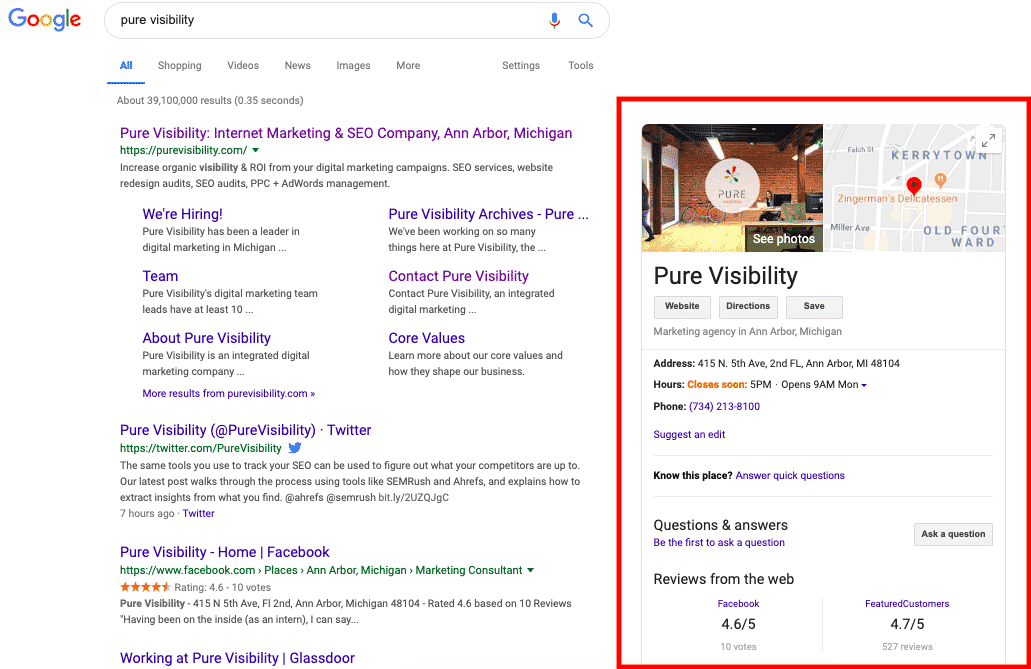Click the phone number (734) 213-8100
Screen dimensions: 1031x669
pos(724,407)
